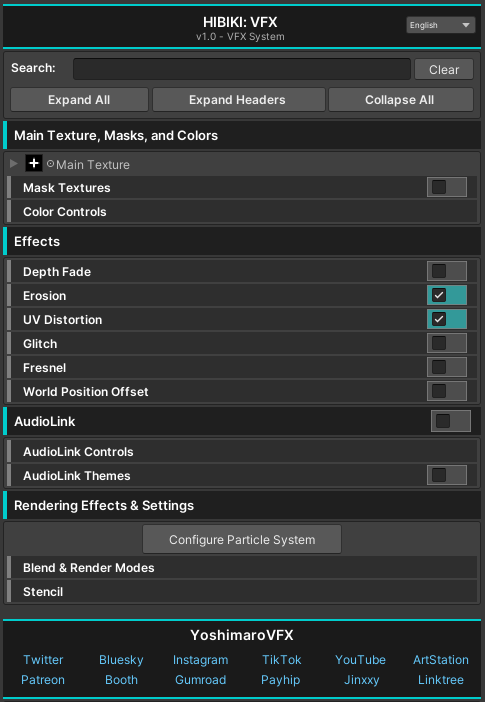Expand the Color Controls section

[242, 212]
